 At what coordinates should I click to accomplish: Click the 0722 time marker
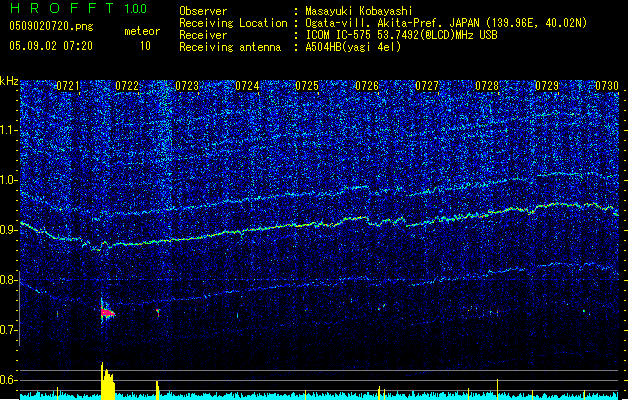pyautogui.click(x=128, y=87)
